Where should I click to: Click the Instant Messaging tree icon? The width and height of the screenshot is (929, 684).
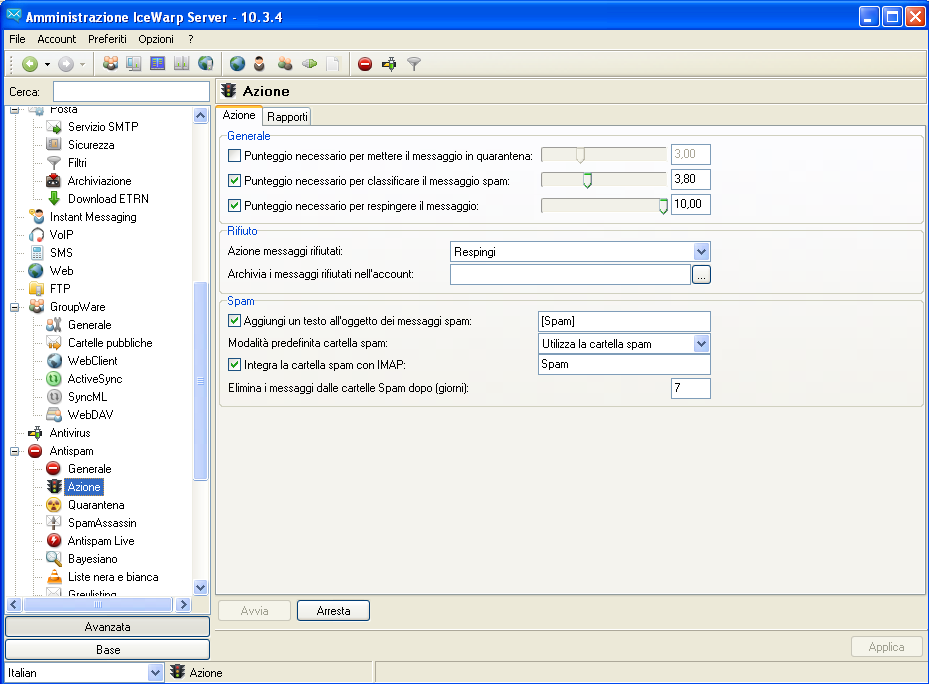click(36, 217)
